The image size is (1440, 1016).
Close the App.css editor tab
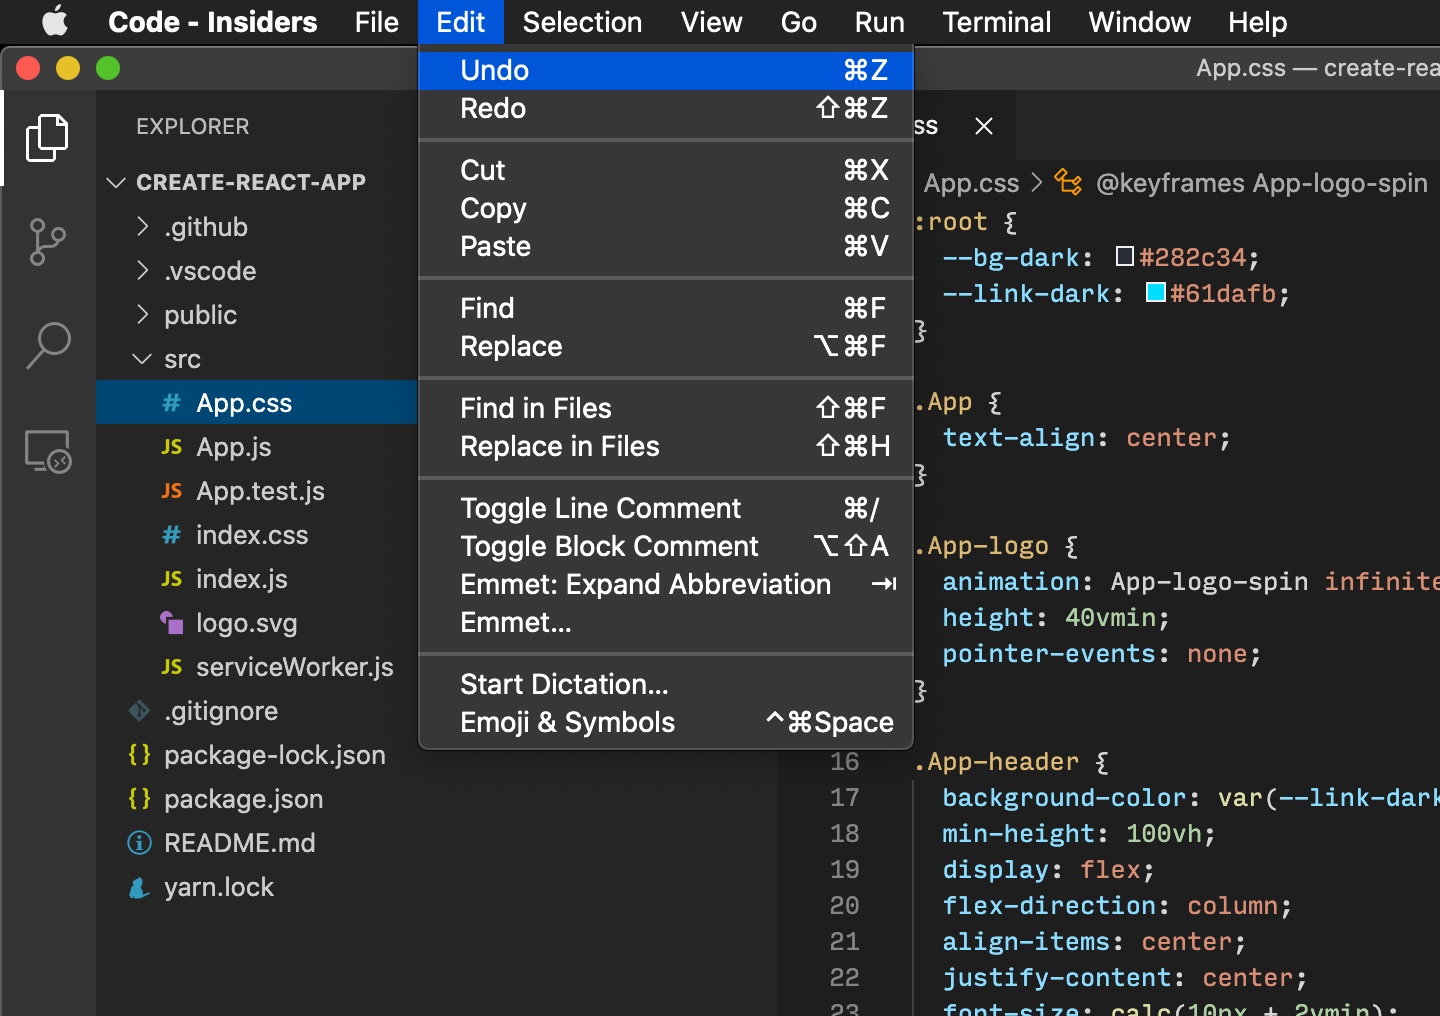pyautogui.click(x=983, y=125)
